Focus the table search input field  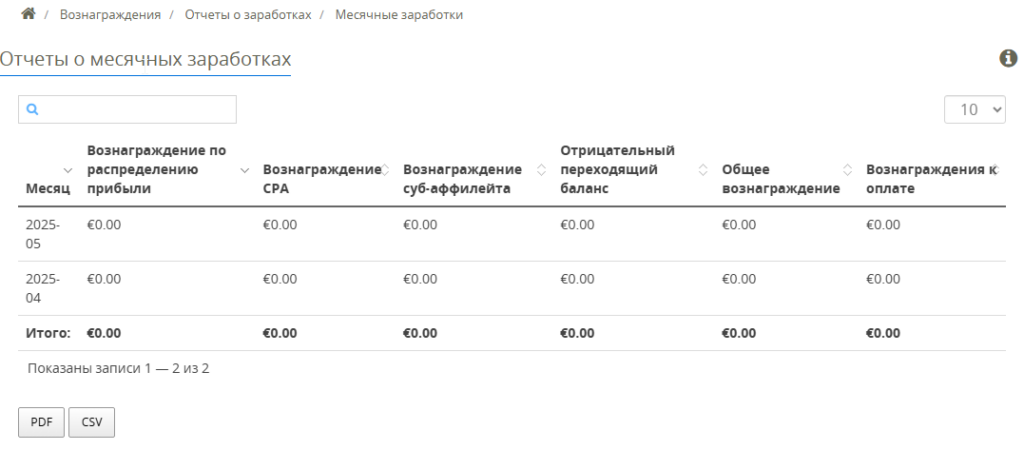pyautogui.click(x=127, y=110)
